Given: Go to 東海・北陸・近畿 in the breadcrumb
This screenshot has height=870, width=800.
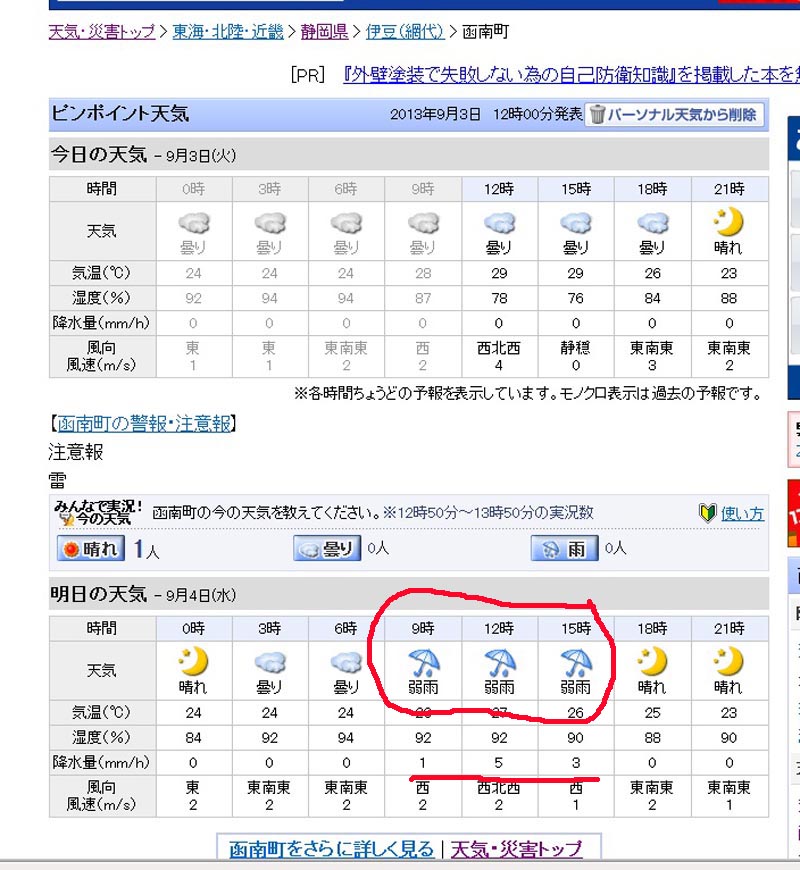Looking at the screenshot, I should (227, 32).
